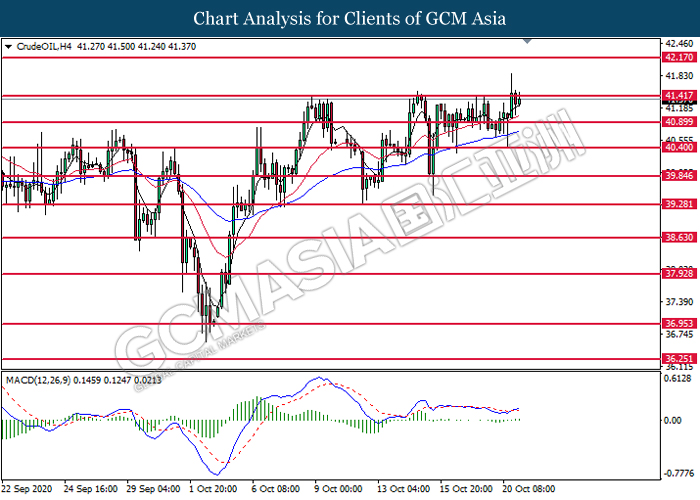Click the MACD(12,26,9) indicator label
This screenshot has height=500, width=700.
tap(38, 380)
